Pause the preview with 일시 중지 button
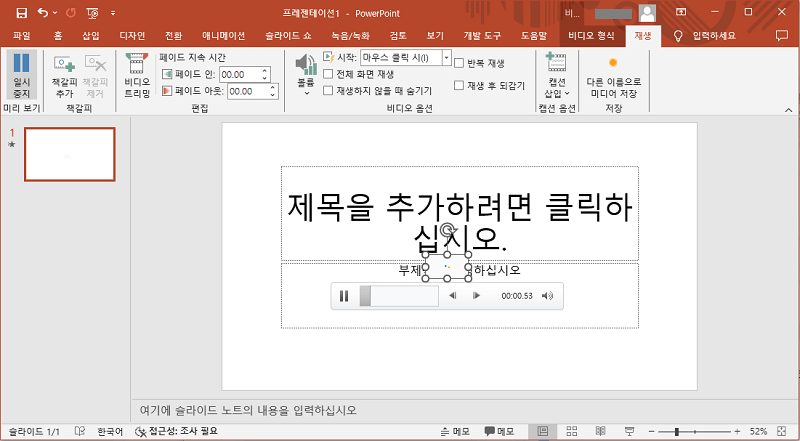This screenshot has height=441, width=800. point(21,75)
